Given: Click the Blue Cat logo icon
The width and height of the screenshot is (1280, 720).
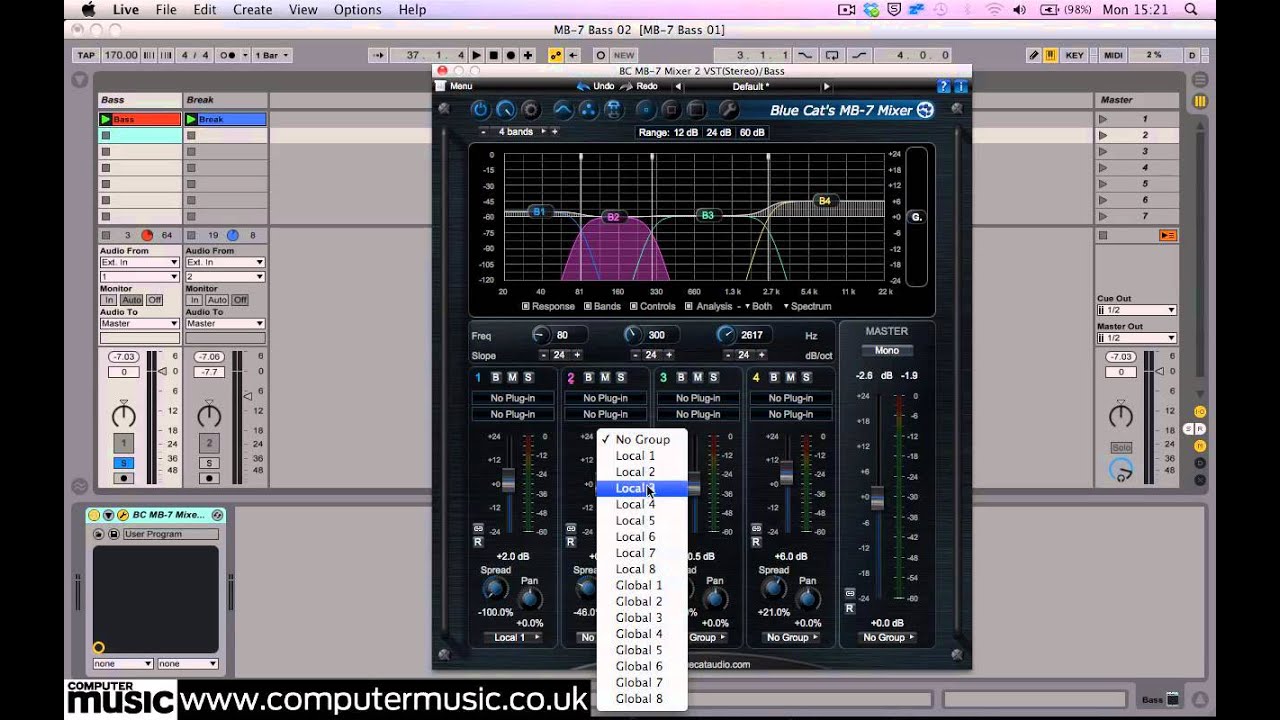Looking at the screenshot, I should pyautogui.click(x=926, y=110).
